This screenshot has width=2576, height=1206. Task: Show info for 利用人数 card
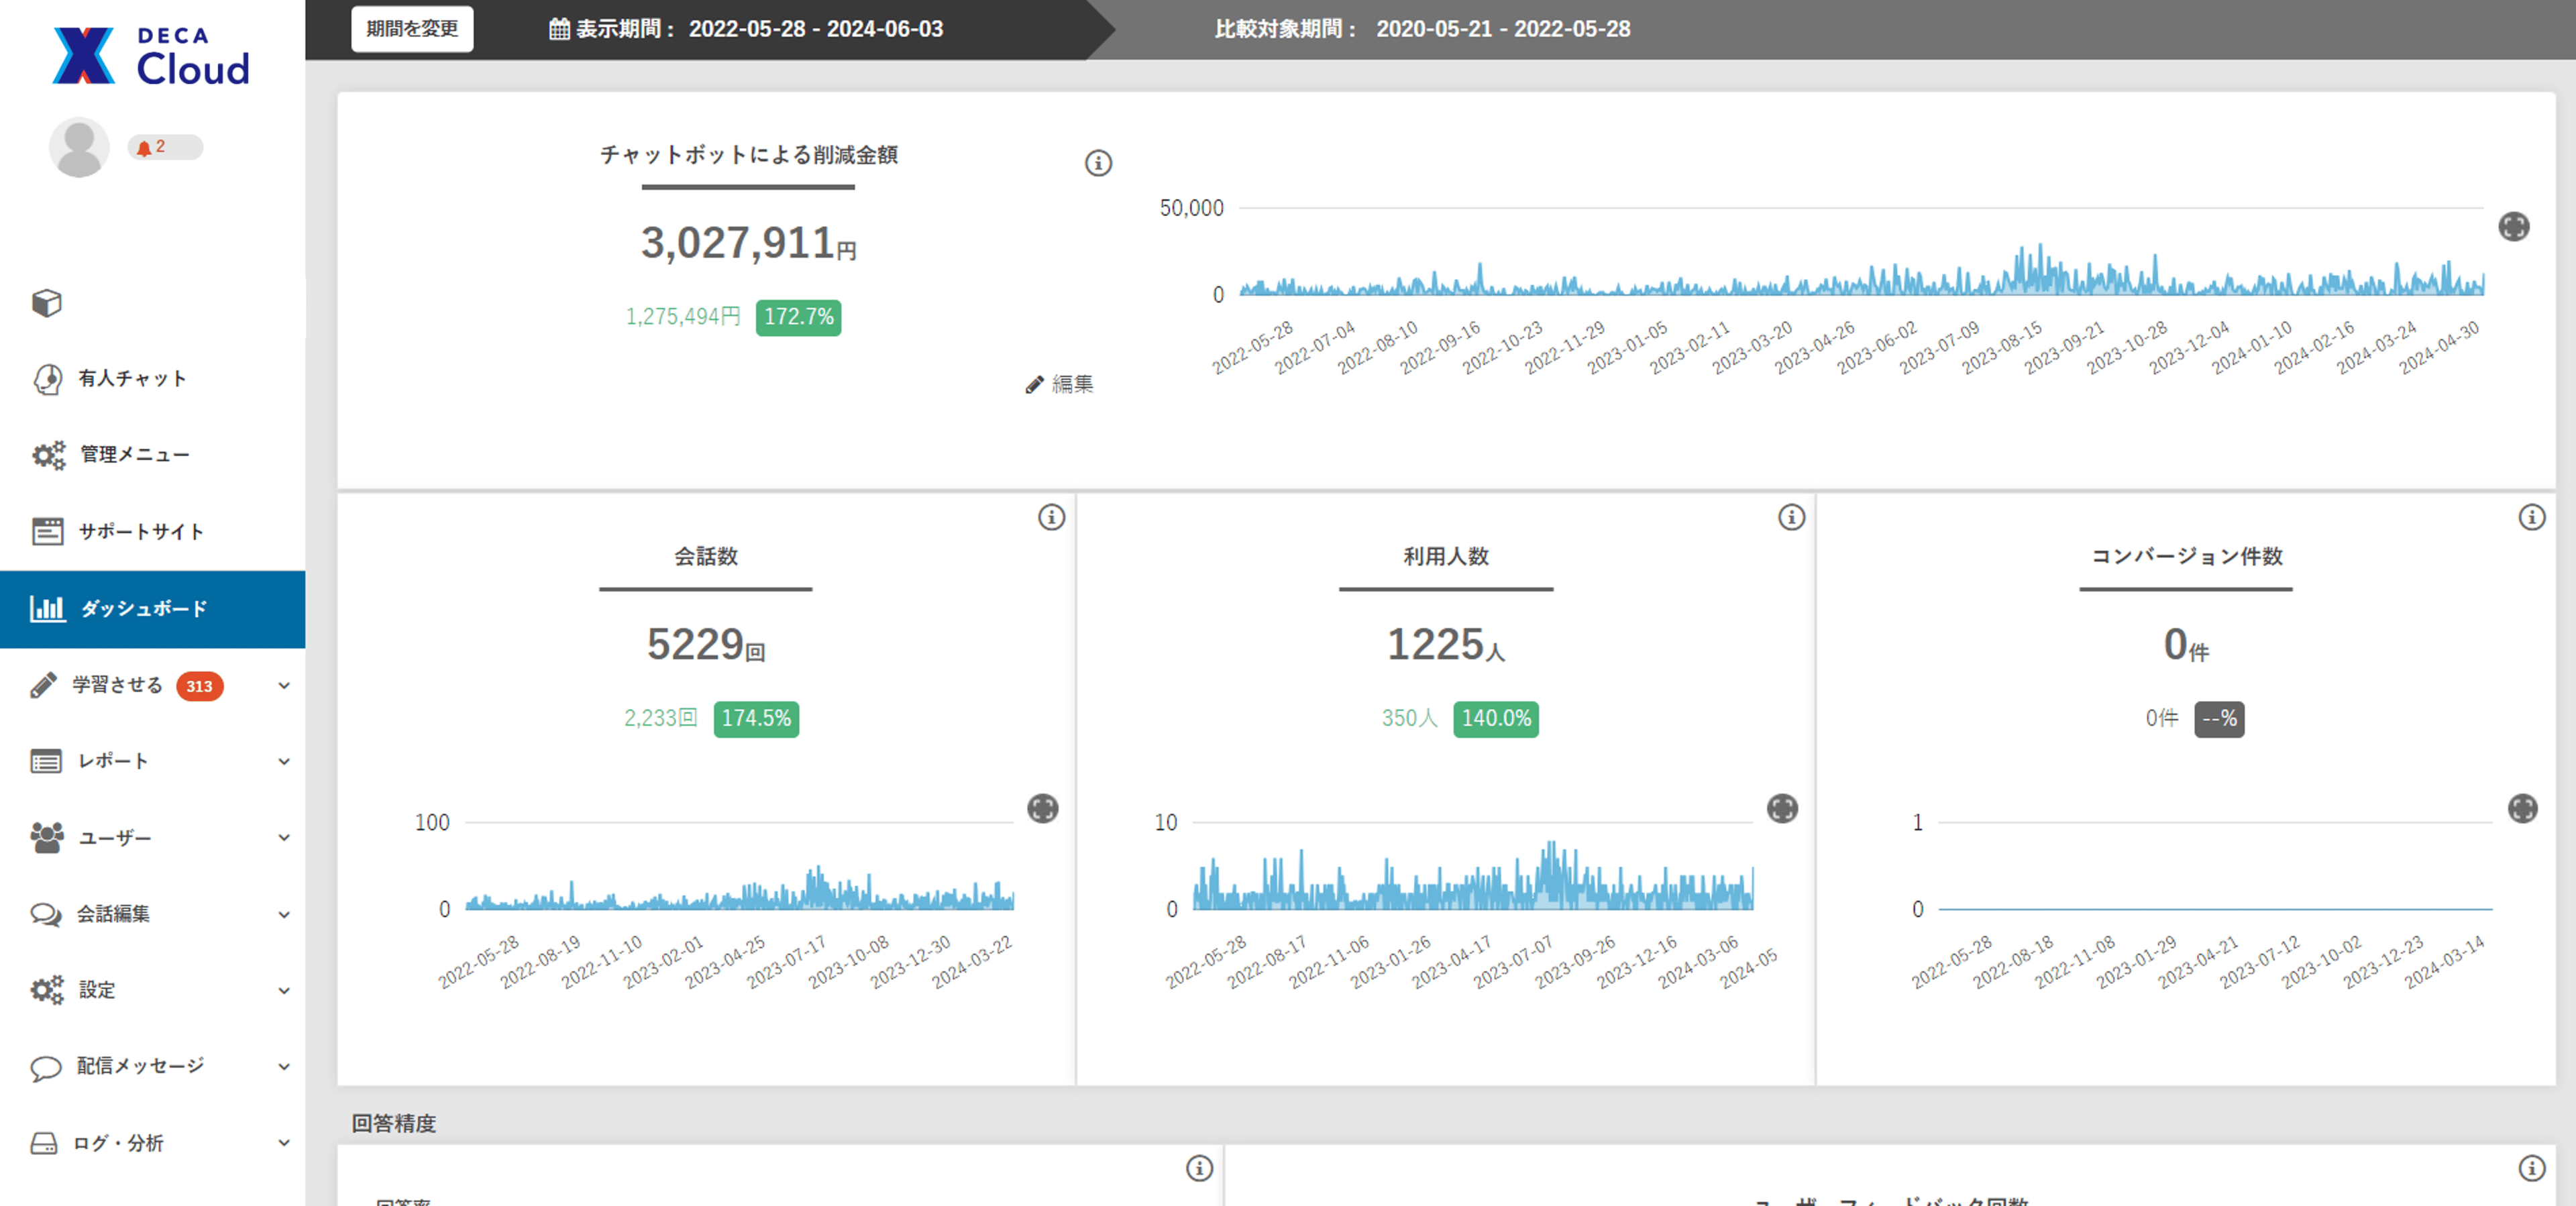(1791, 517)
